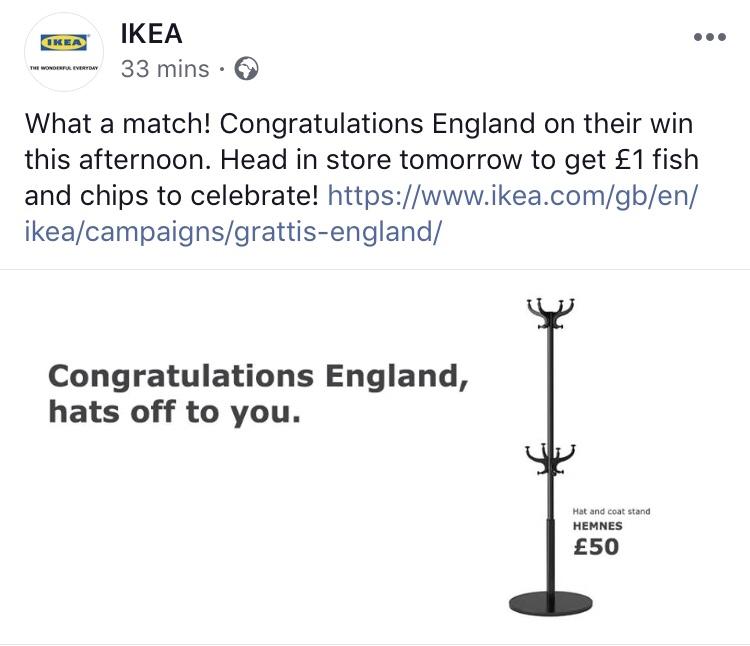750x646 pixels.
Task: Open the hat and coat stand image
Action: tap(550, 457)
